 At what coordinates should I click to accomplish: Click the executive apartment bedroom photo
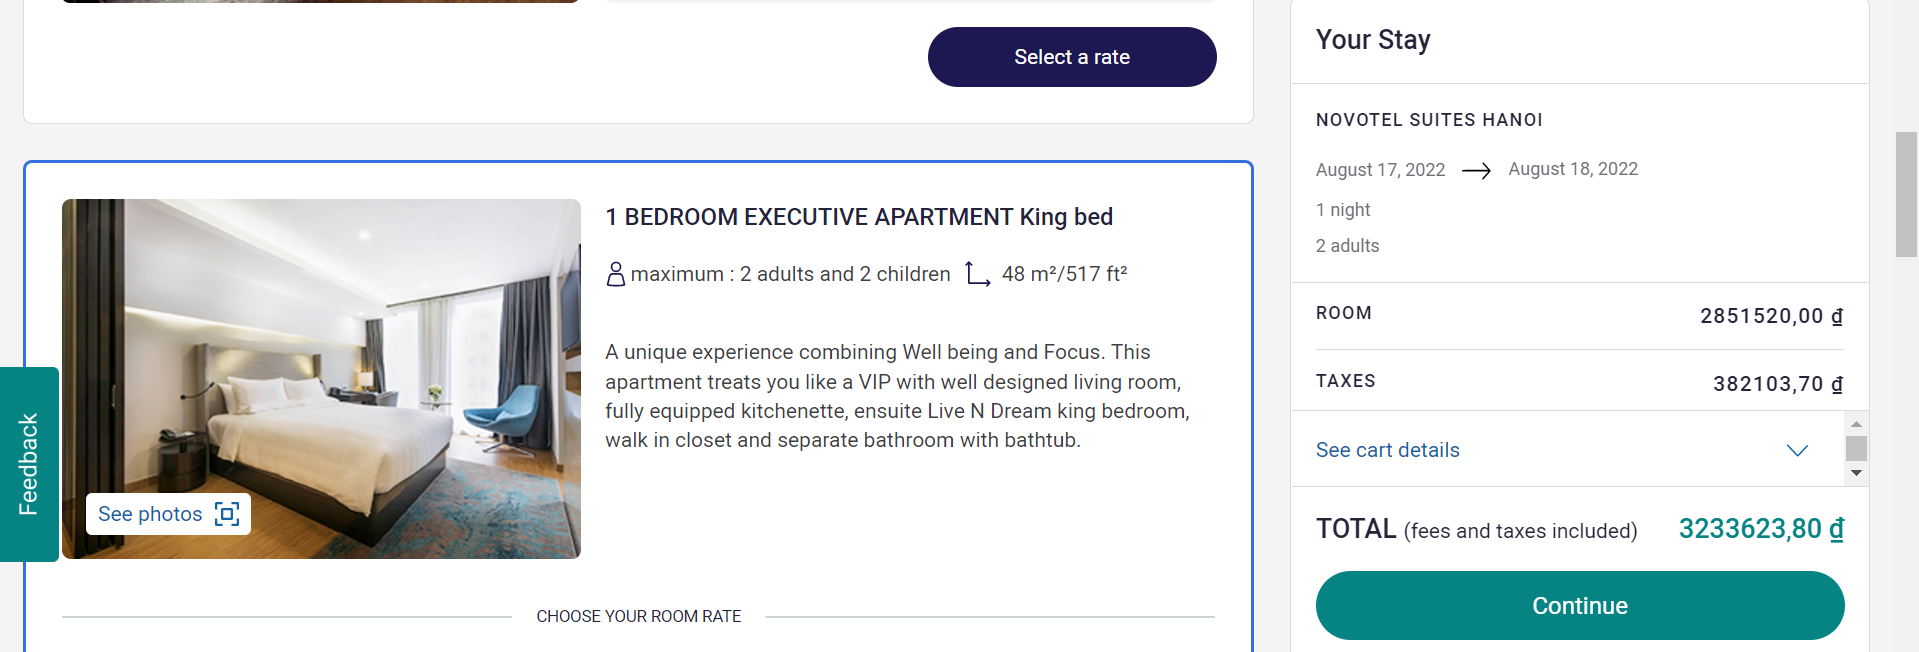click(x=321, y=379)
